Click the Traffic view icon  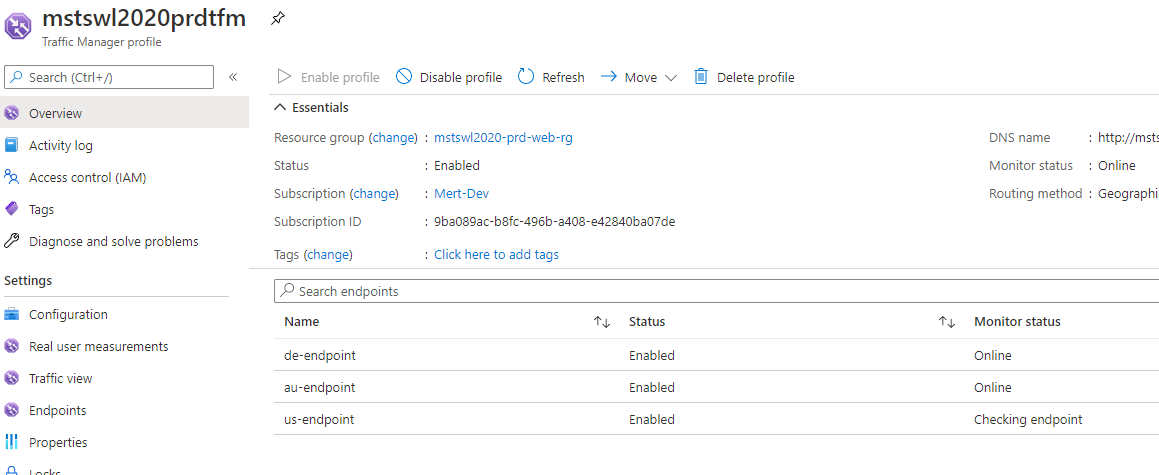(11, 378)
